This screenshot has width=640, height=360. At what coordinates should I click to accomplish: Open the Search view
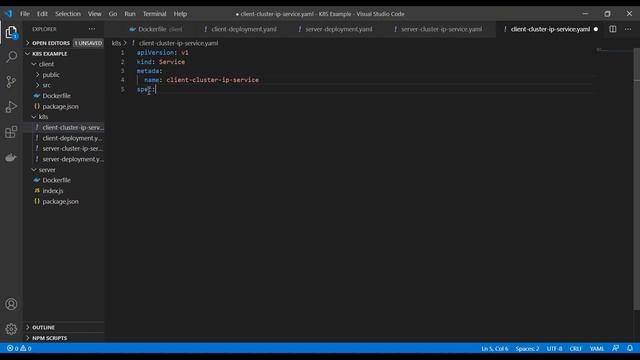11,56
